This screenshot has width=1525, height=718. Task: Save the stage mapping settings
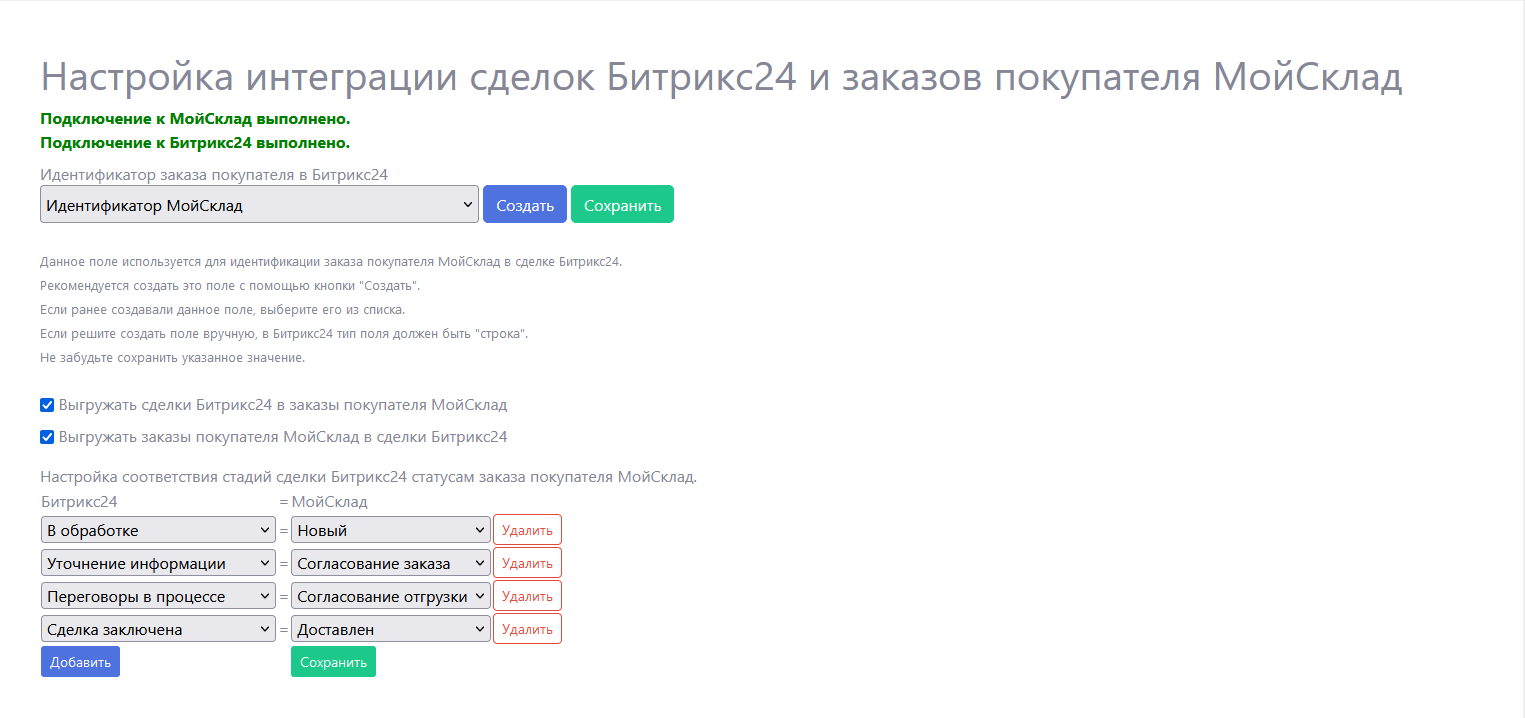point(333,662)
